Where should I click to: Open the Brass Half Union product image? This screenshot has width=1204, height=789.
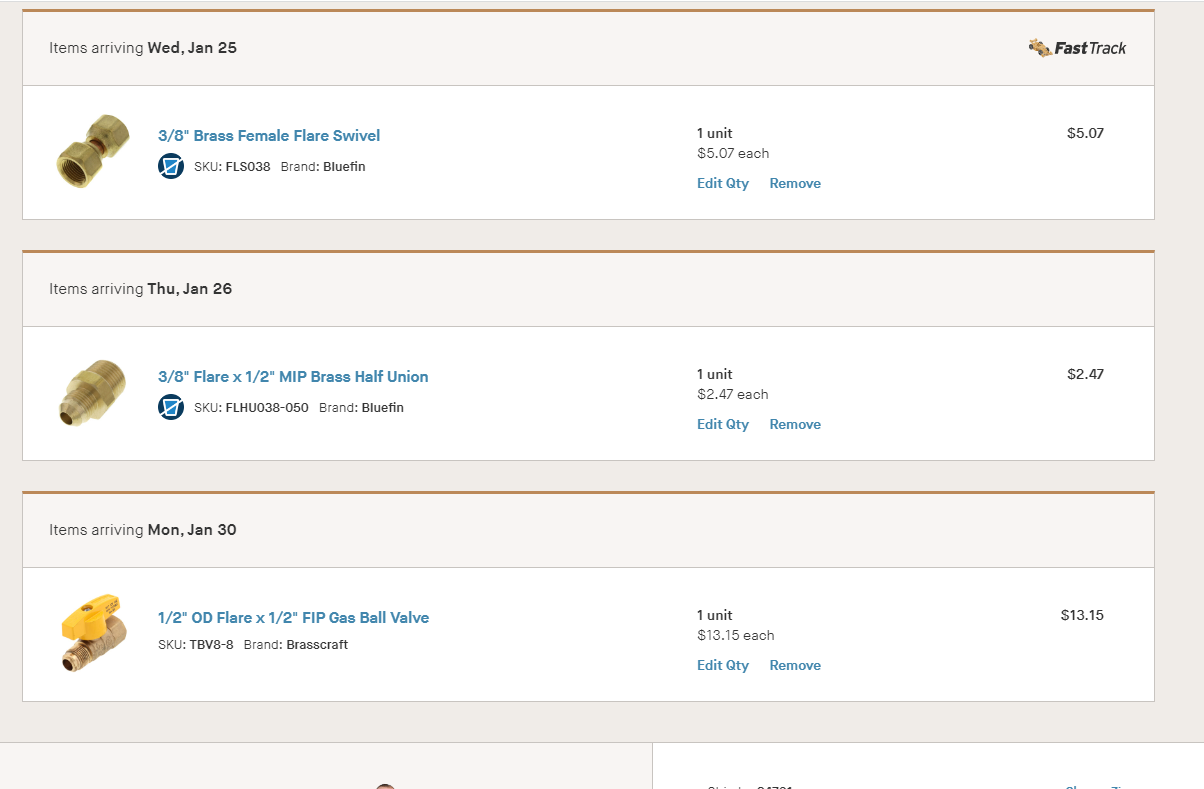tap(90, 393)
